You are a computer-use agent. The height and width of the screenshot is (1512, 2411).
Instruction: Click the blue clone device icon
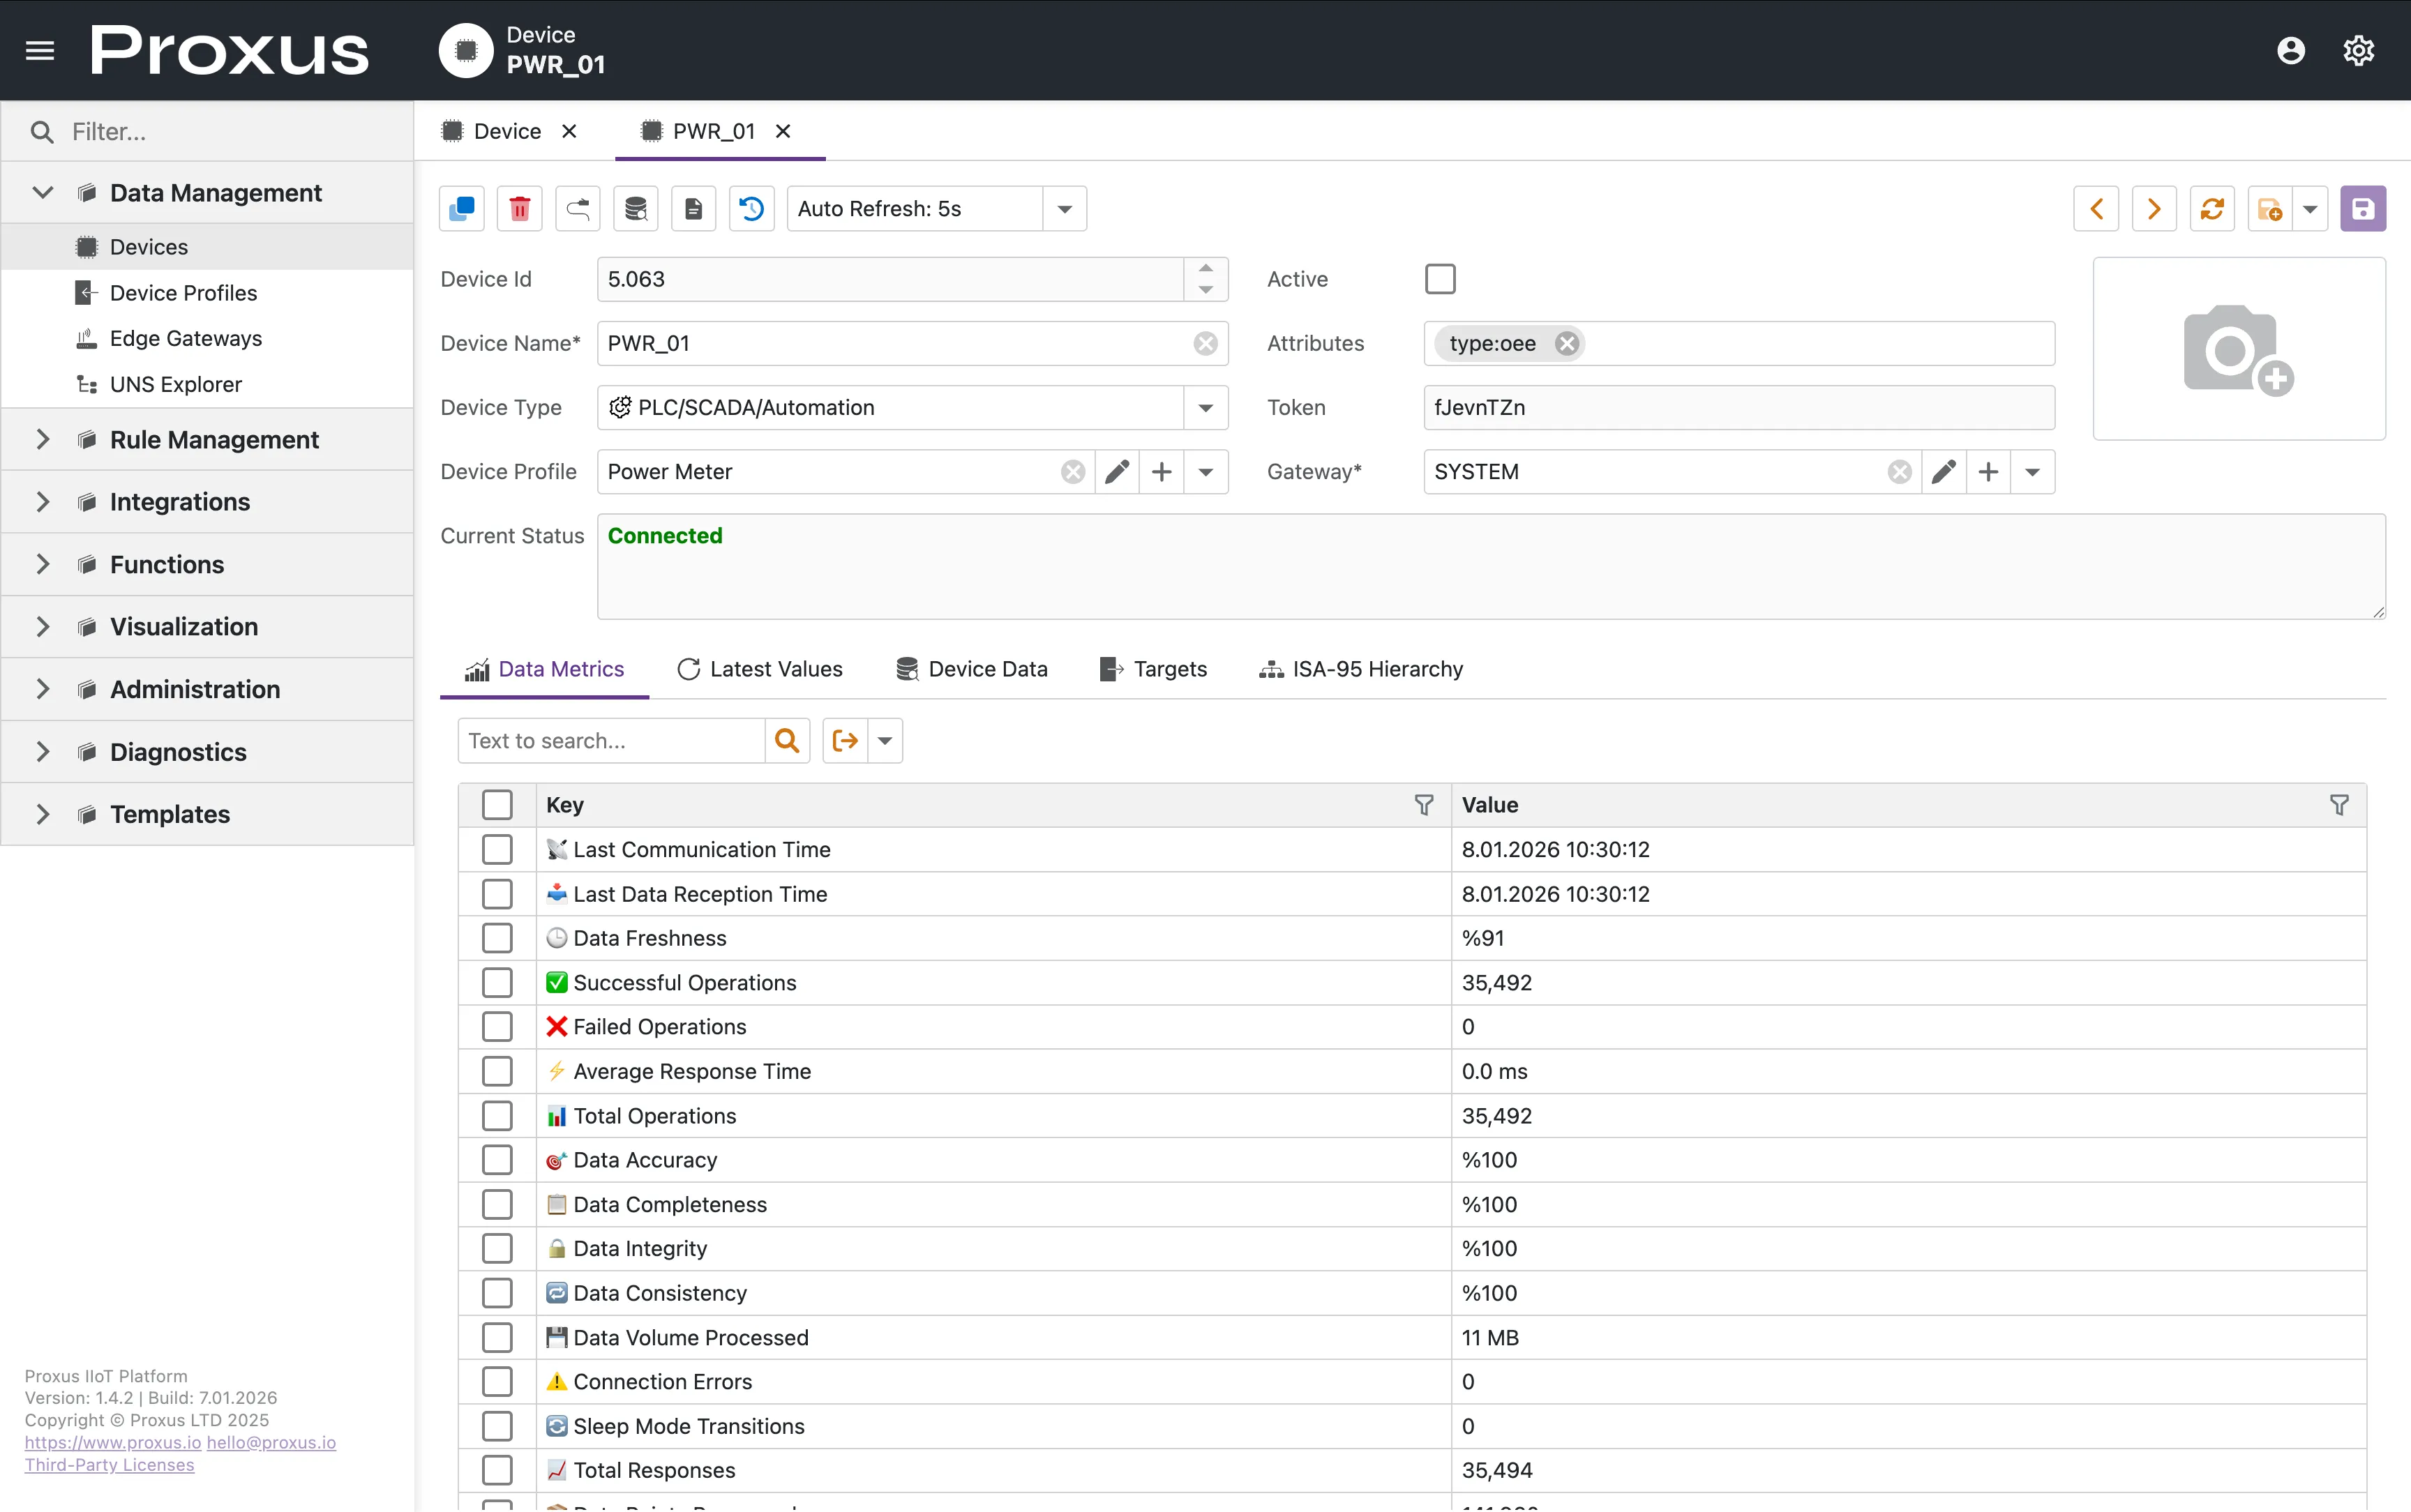tap(462, 209)
